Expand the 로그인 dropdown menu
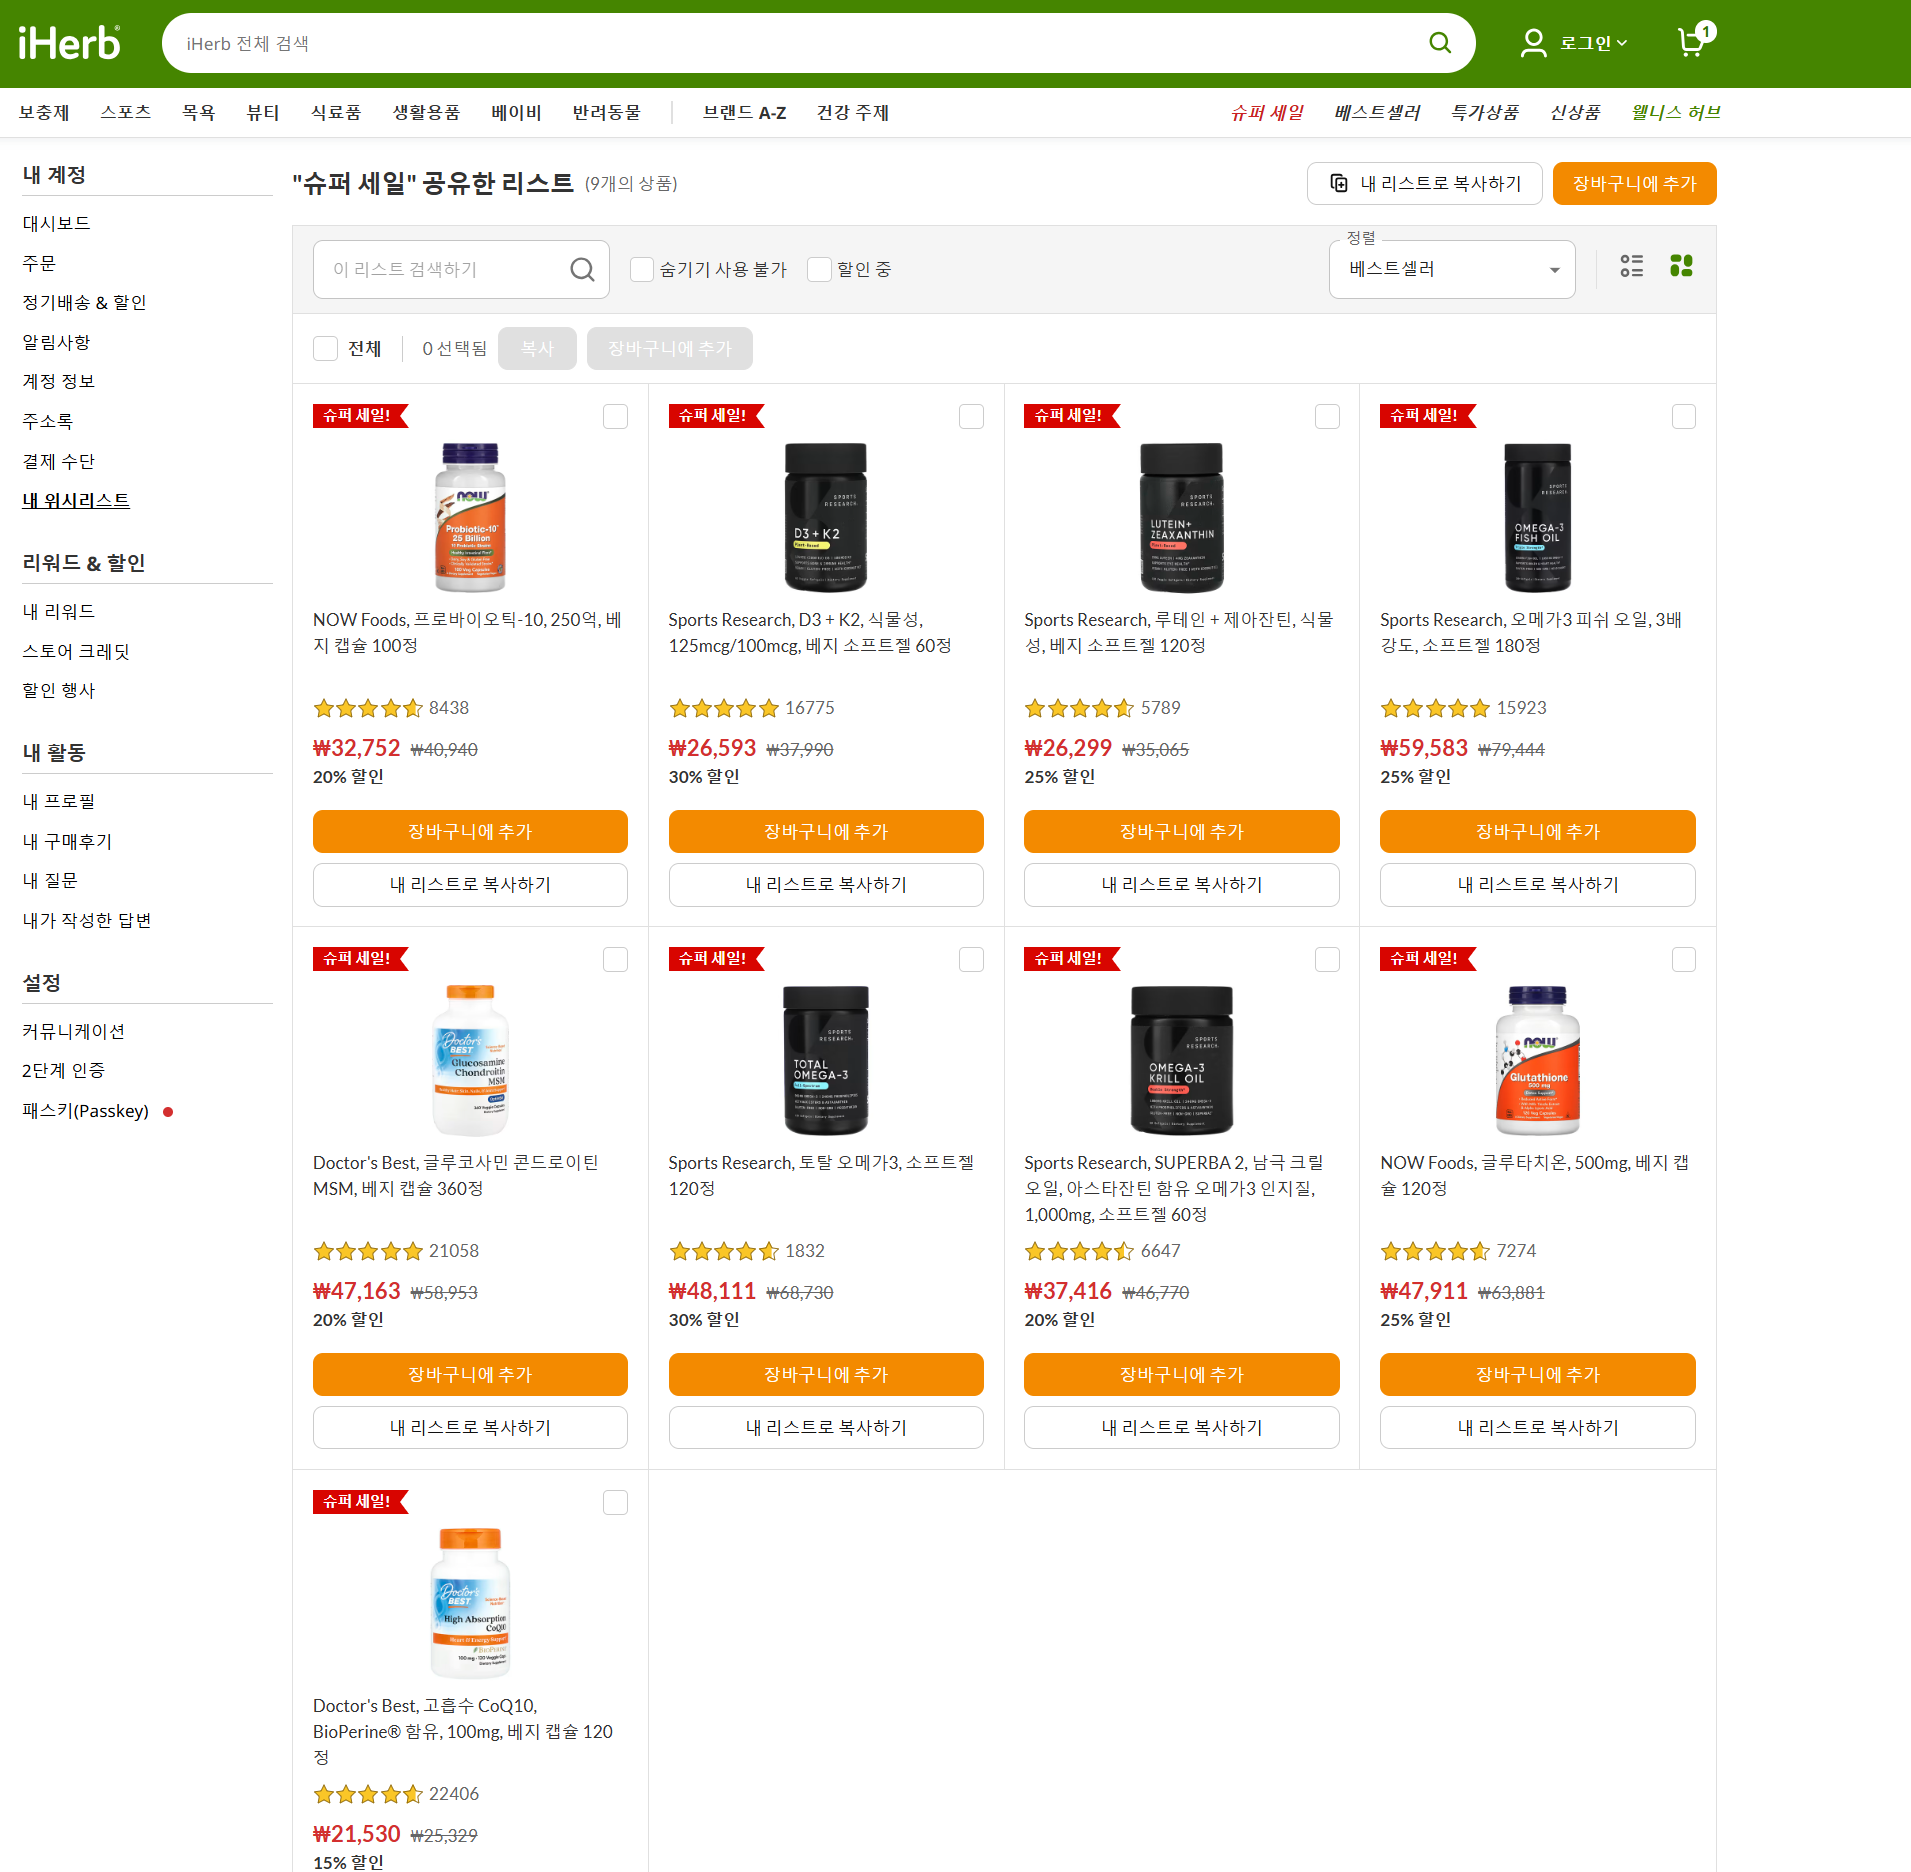Image resolution: width=1911 pixels, height=1872 pixels. pos(1594,43)
